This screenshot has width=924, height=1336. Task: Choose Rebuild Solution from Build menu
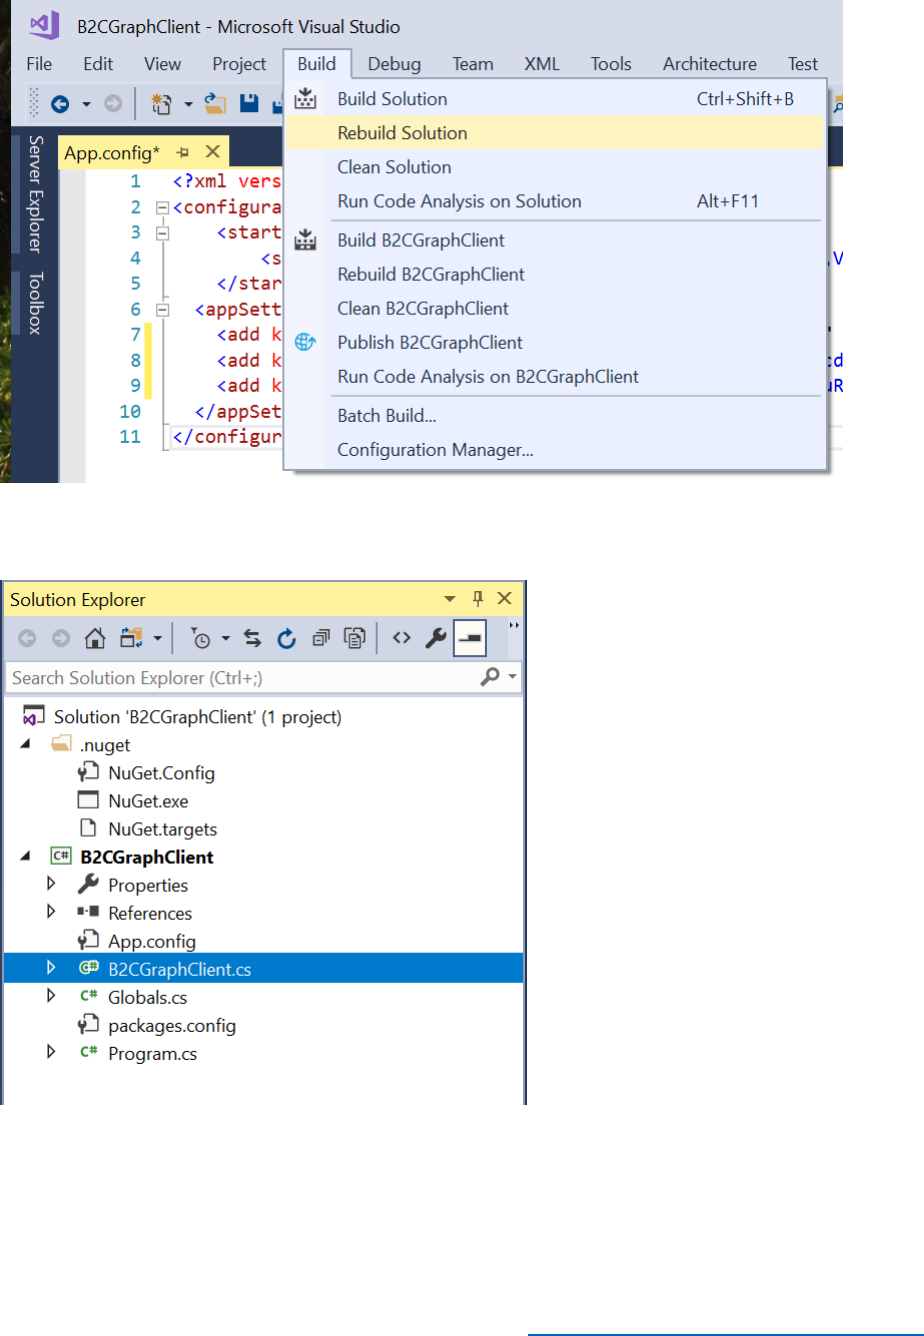coord(555,133)
